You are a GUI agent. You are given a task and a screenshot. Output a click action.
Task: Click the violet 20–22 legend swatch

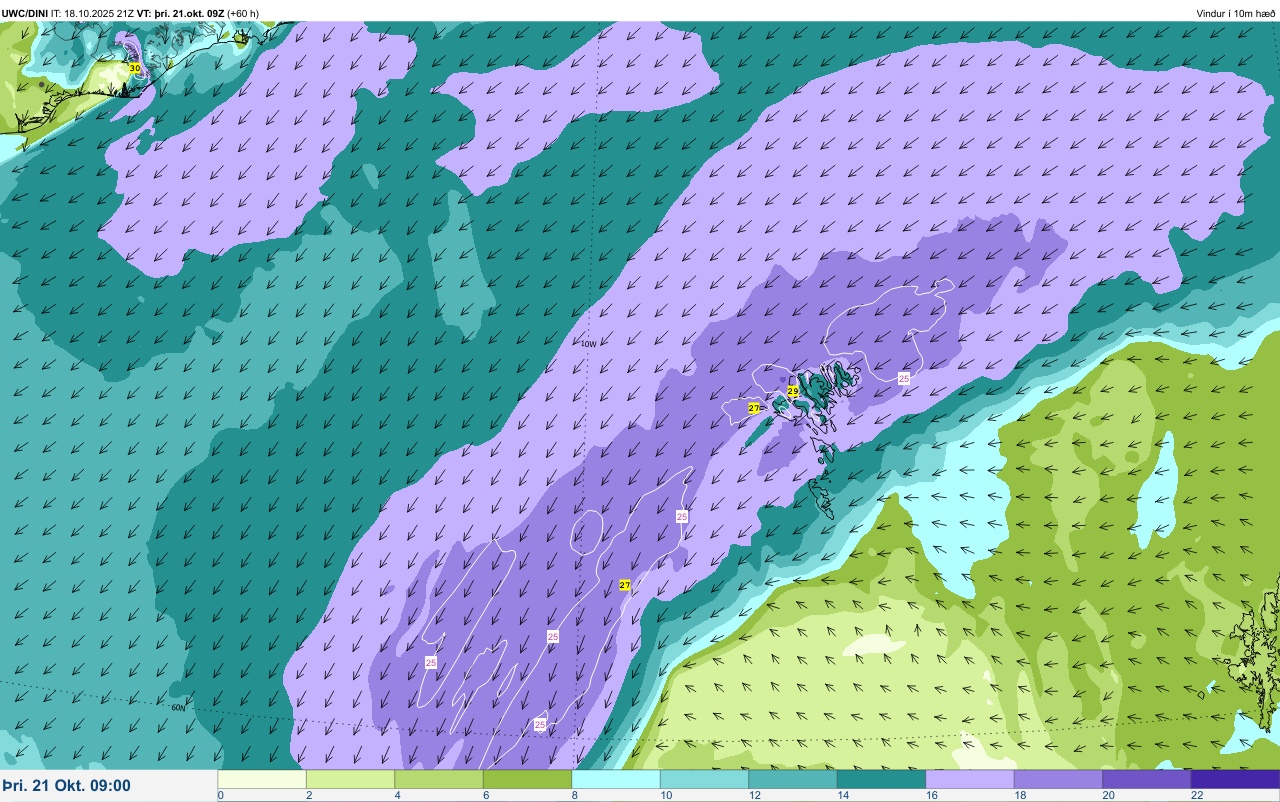(x=1147, y=779)
